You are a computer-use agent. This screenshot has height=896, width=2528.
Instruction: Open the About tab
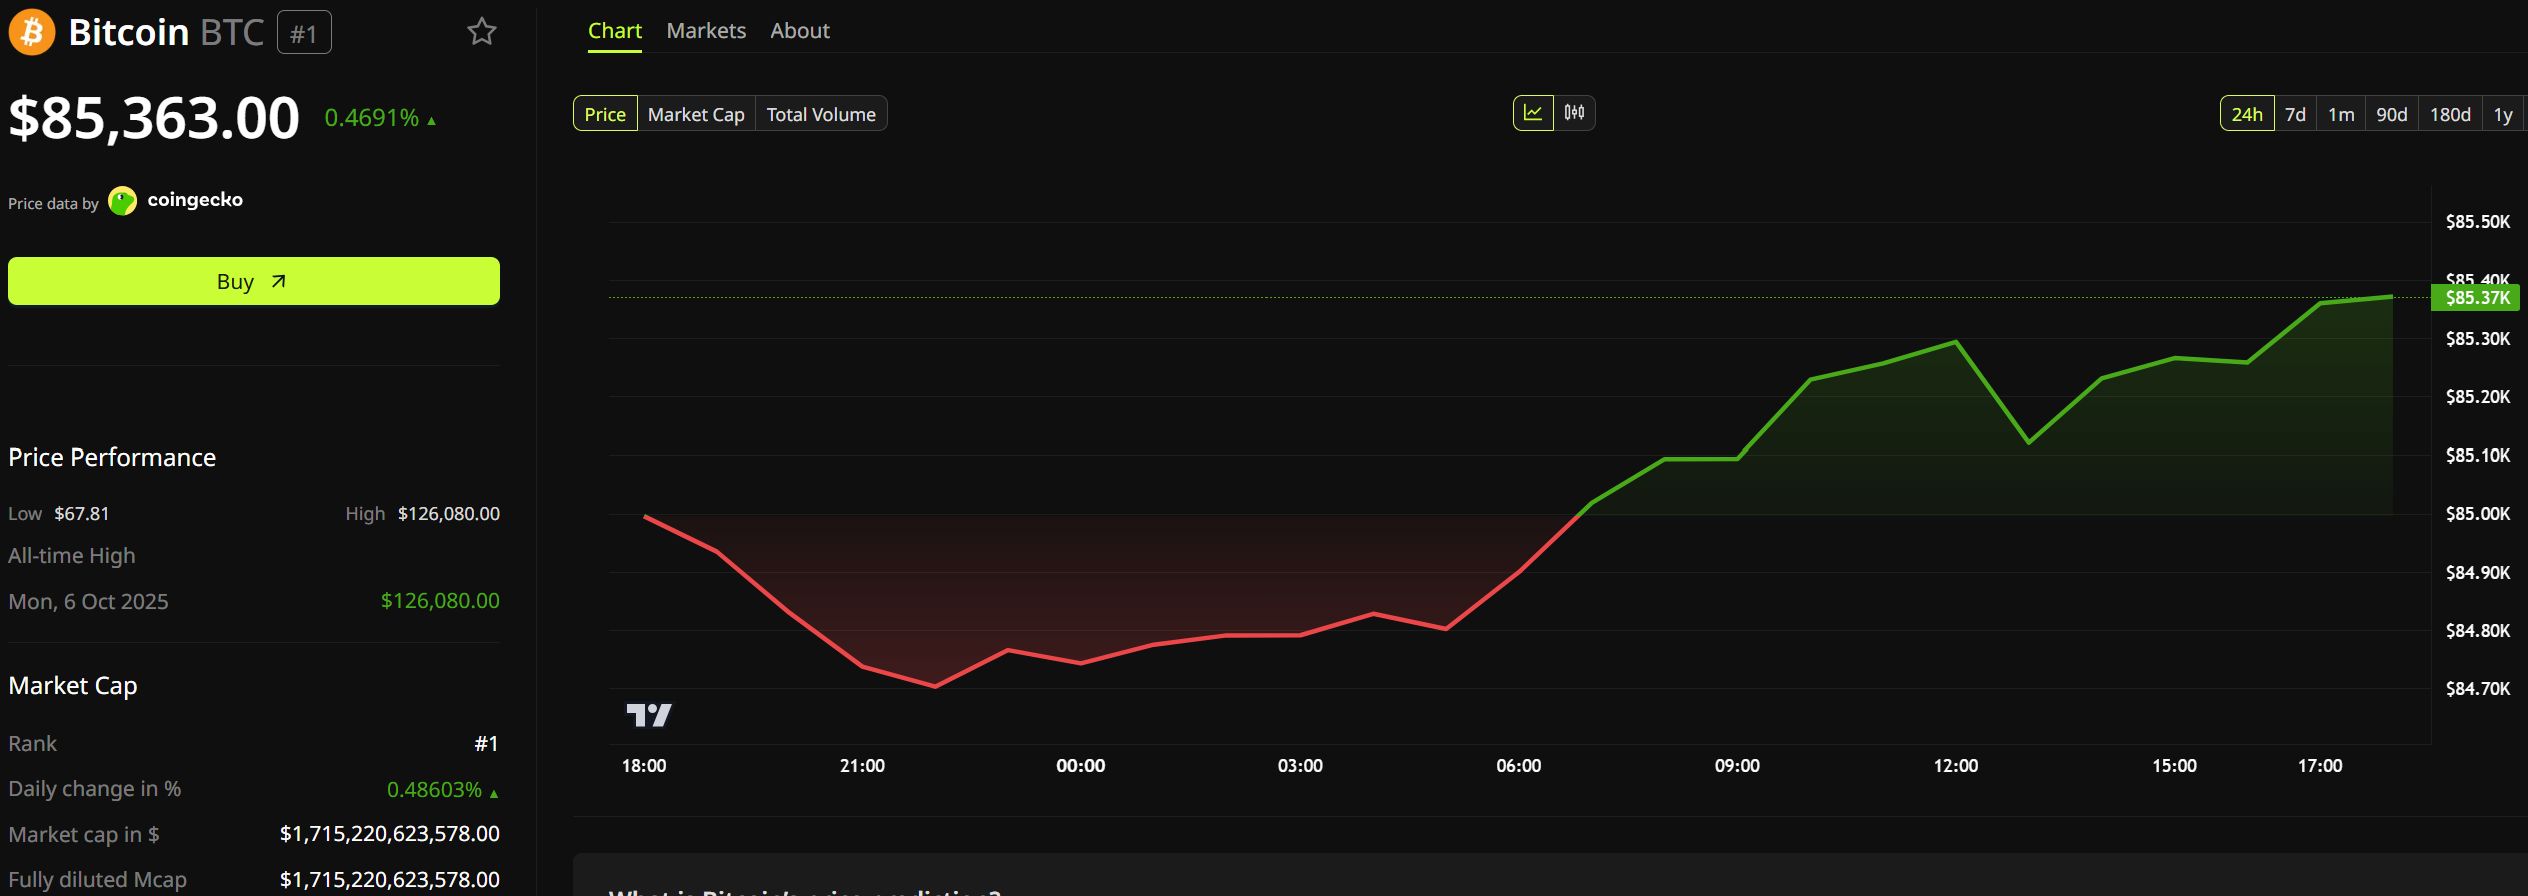coord(800,31)
